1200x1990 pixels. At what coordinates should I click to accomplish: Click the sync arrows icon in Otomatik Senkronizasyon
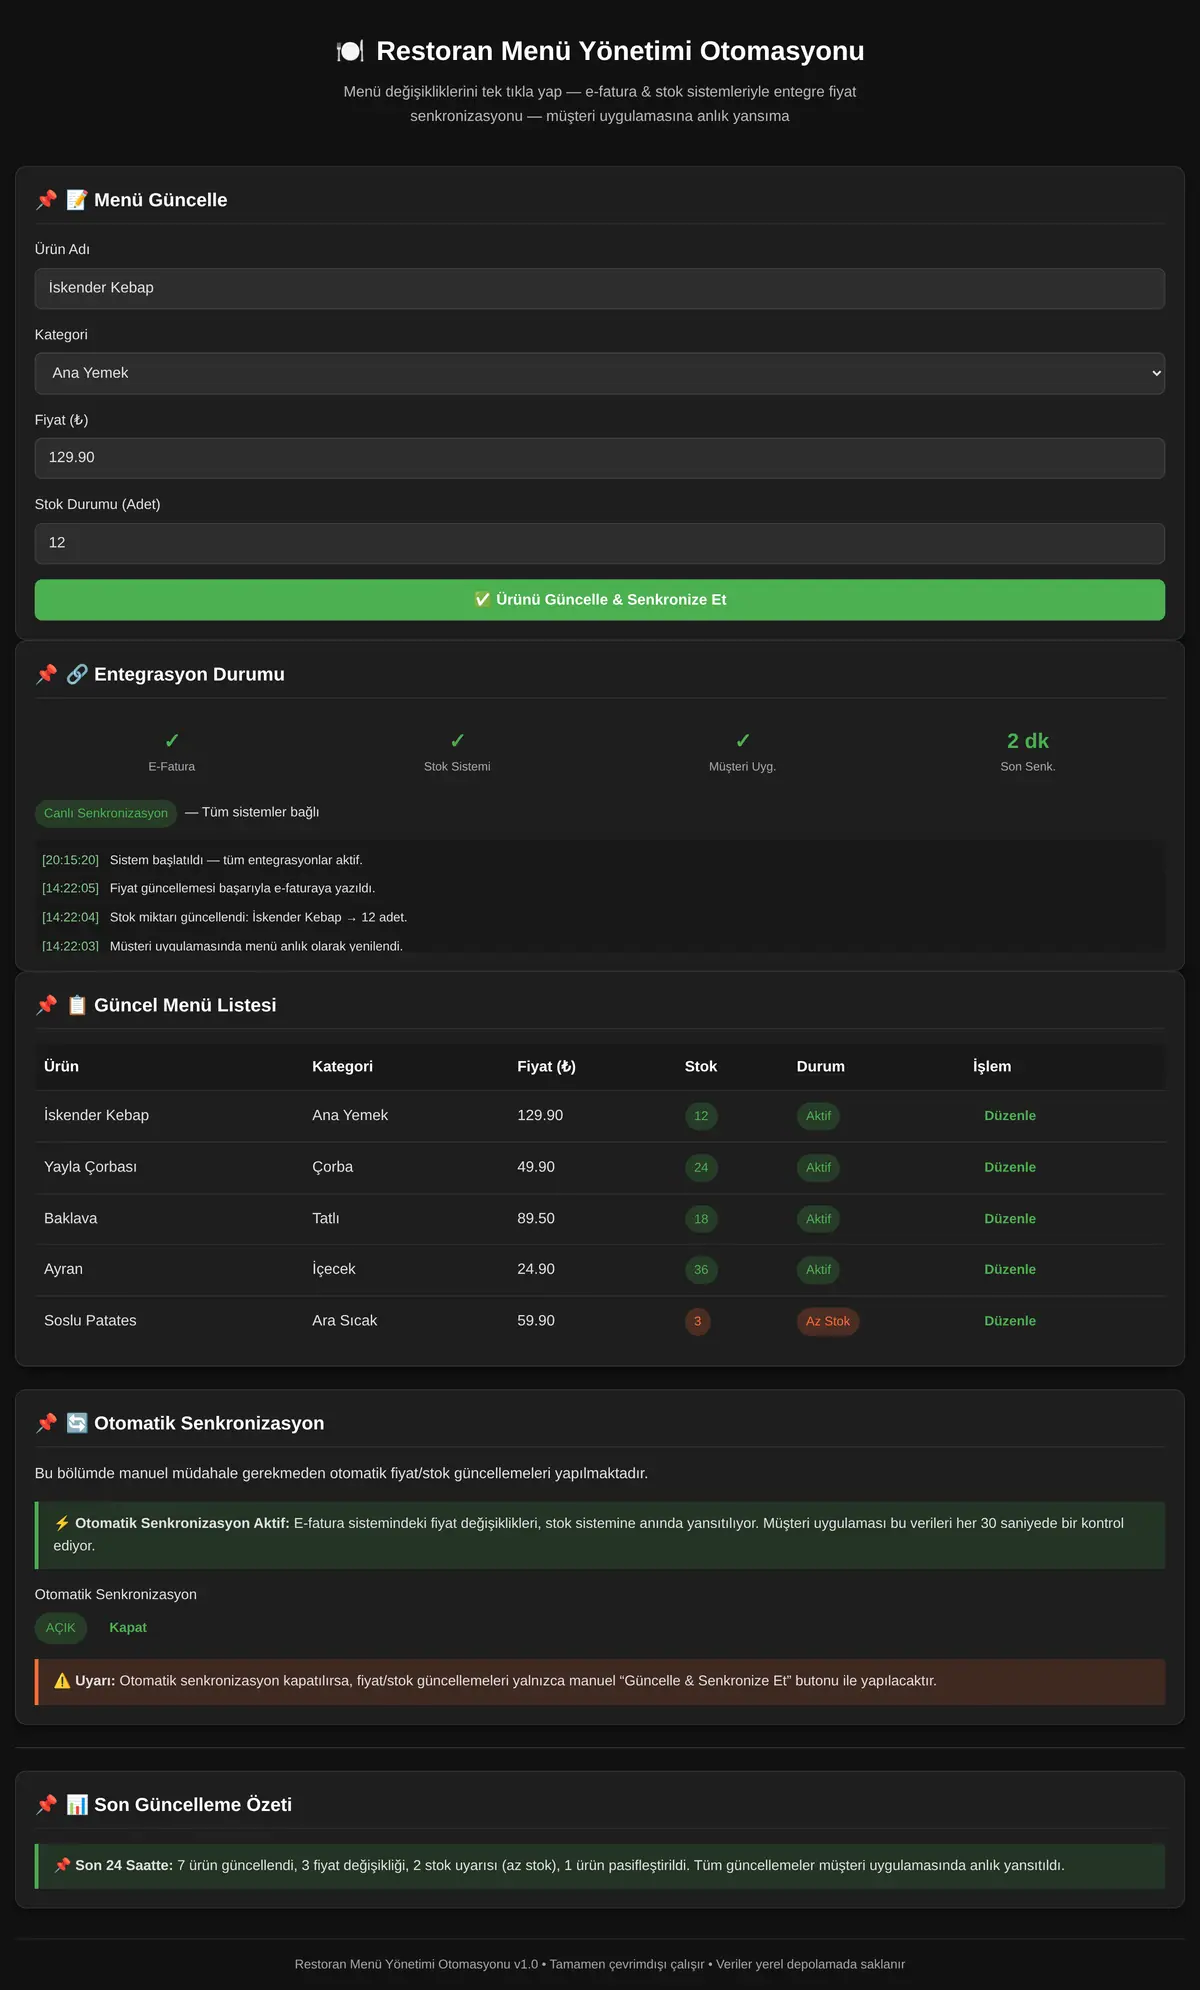[x=77, y=1423]
